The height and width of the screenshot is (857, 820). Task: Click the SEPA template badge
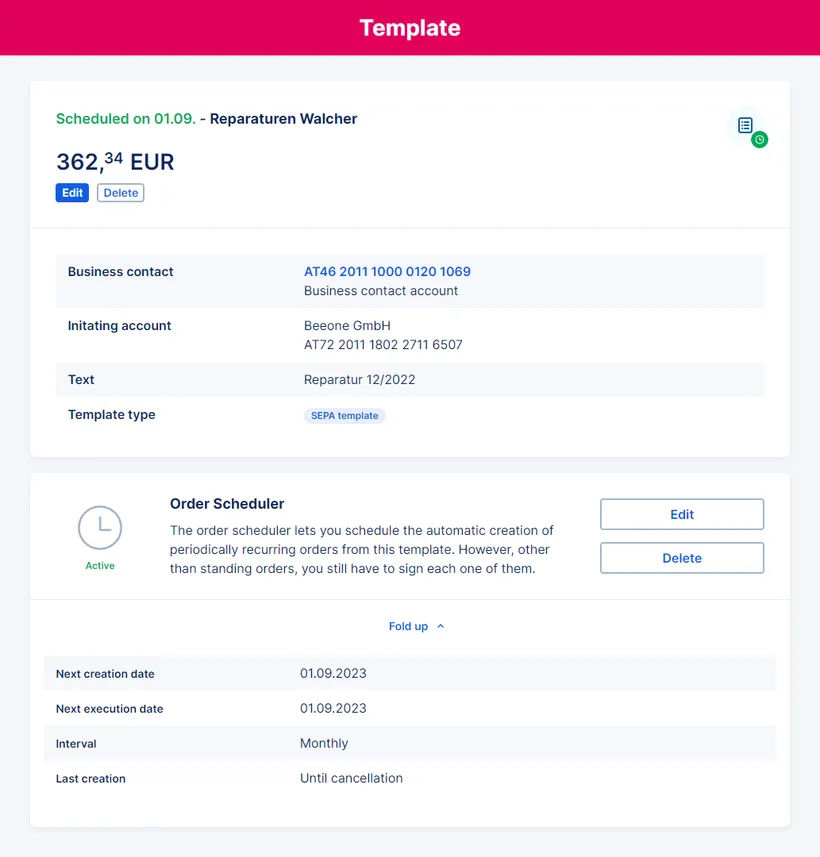pyautogui.click(x=344, y=415)
